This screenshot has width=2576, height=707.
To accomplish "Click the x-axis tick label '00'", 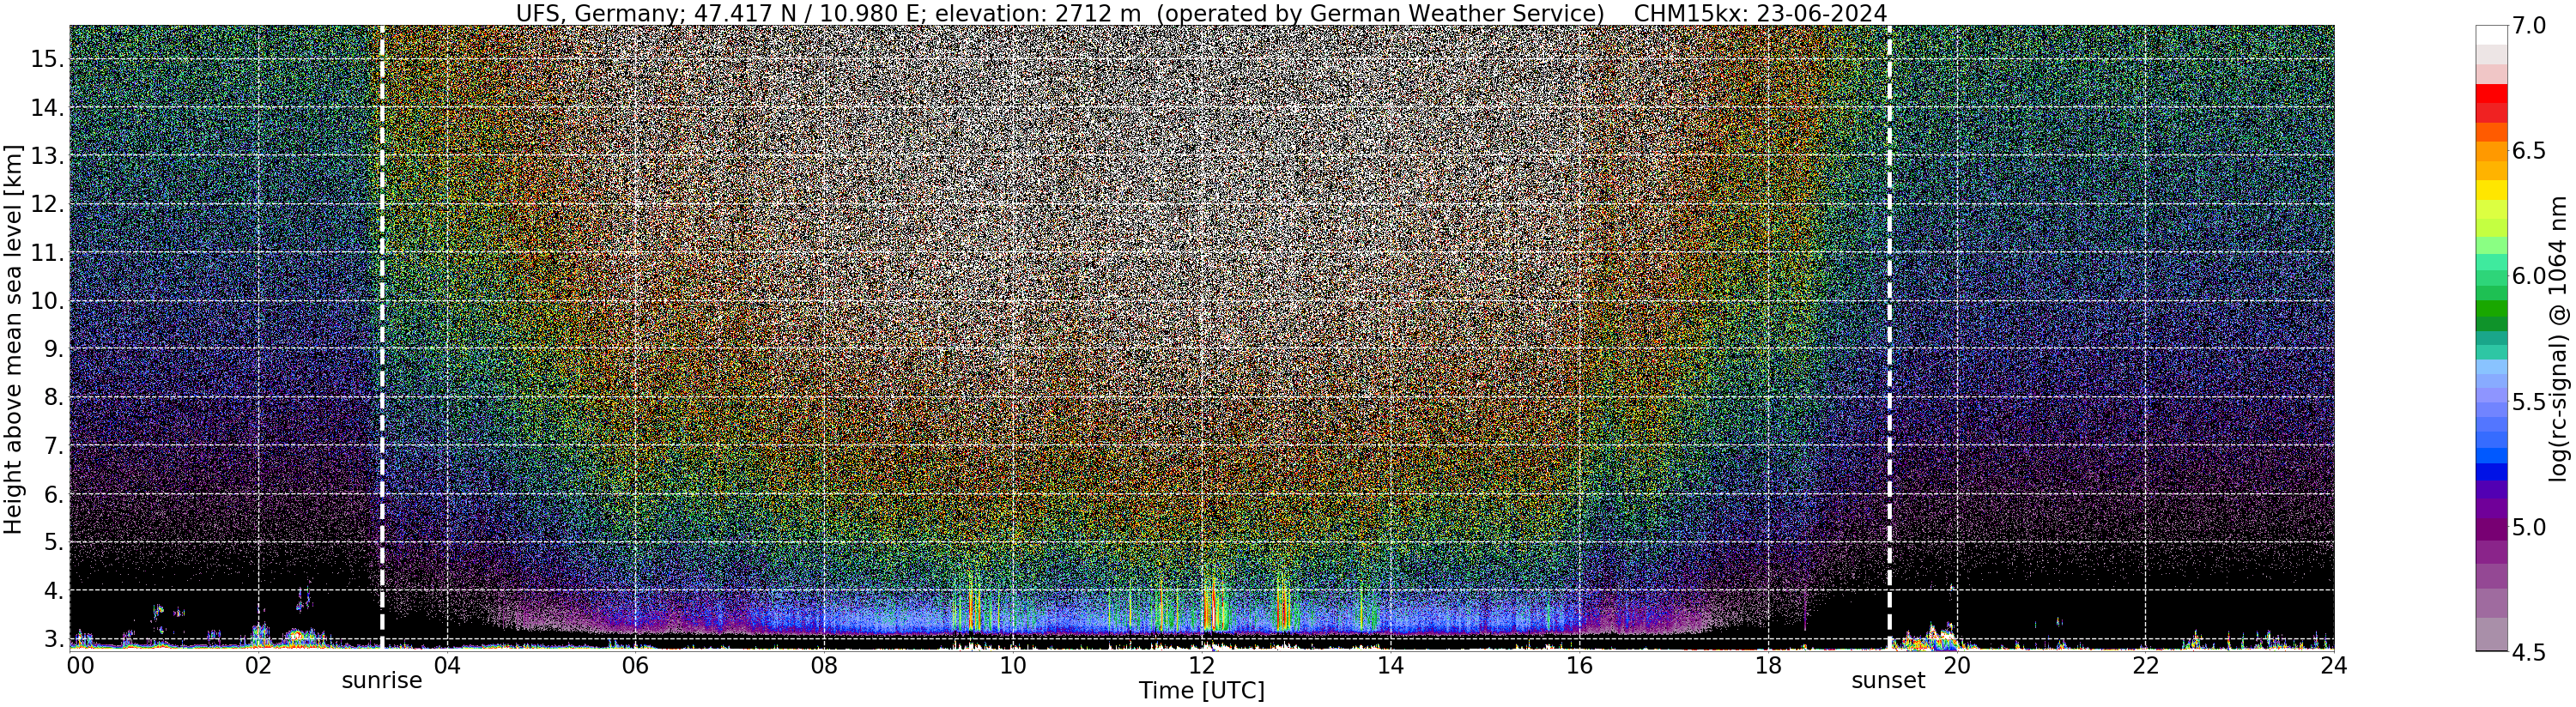I will click(x=79, y=665).
